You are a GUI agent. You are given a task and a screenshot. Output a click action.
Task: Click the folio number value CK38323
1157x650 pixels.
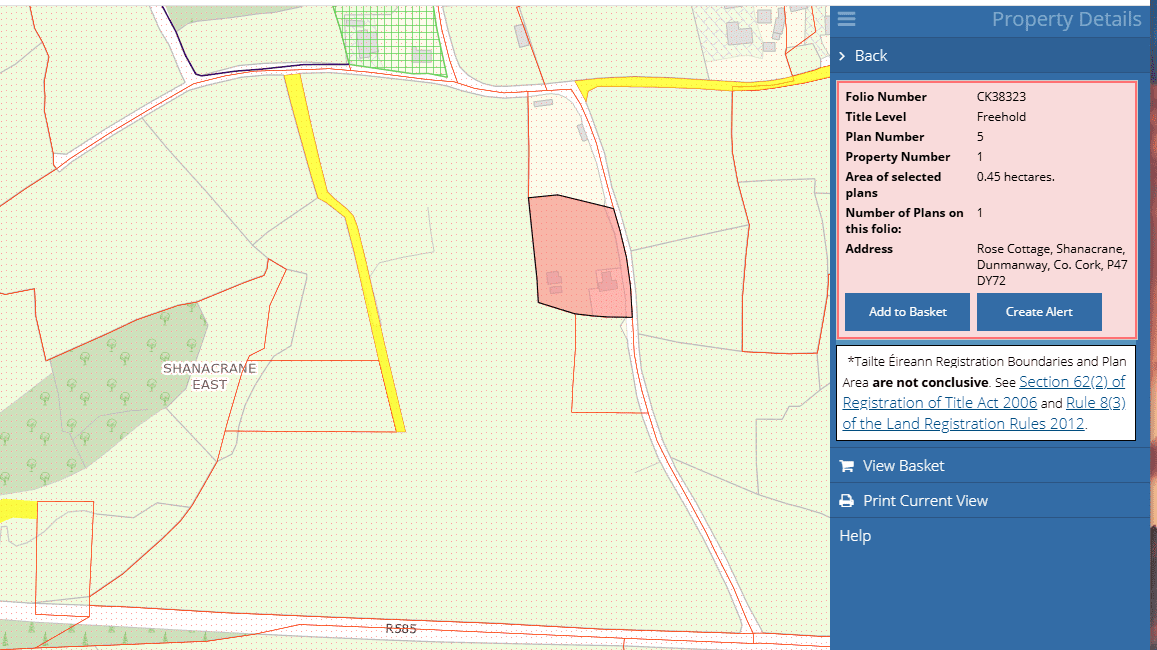1001,97
